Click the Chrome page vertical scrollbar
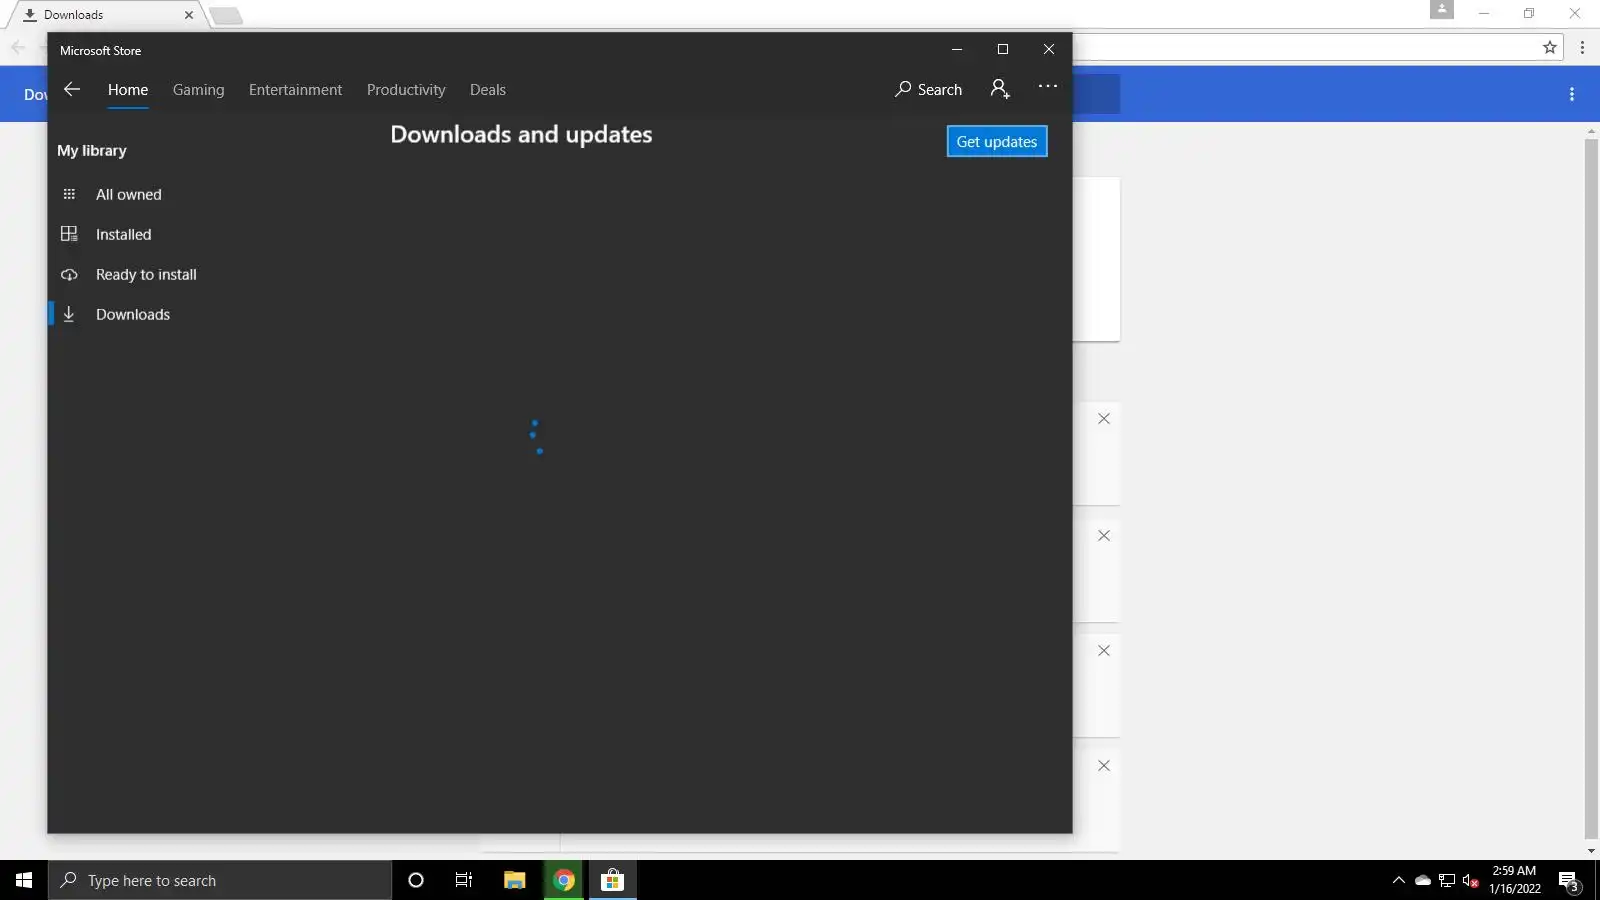 tap(1591, 490)
